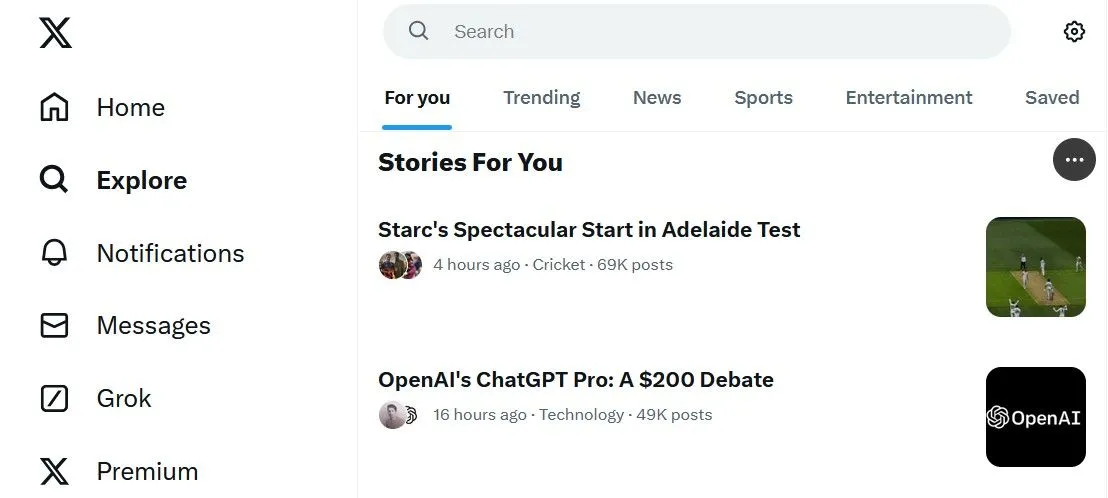
Task: Click the cricket match thumbnail
Action: pyautogui.click(x=1035, y=266)
